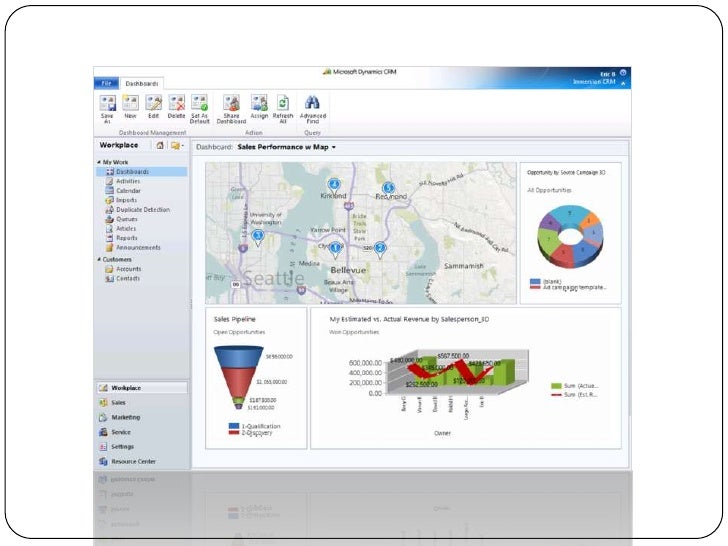Click the 3D donut chart of opportunities

click(571, 236)
